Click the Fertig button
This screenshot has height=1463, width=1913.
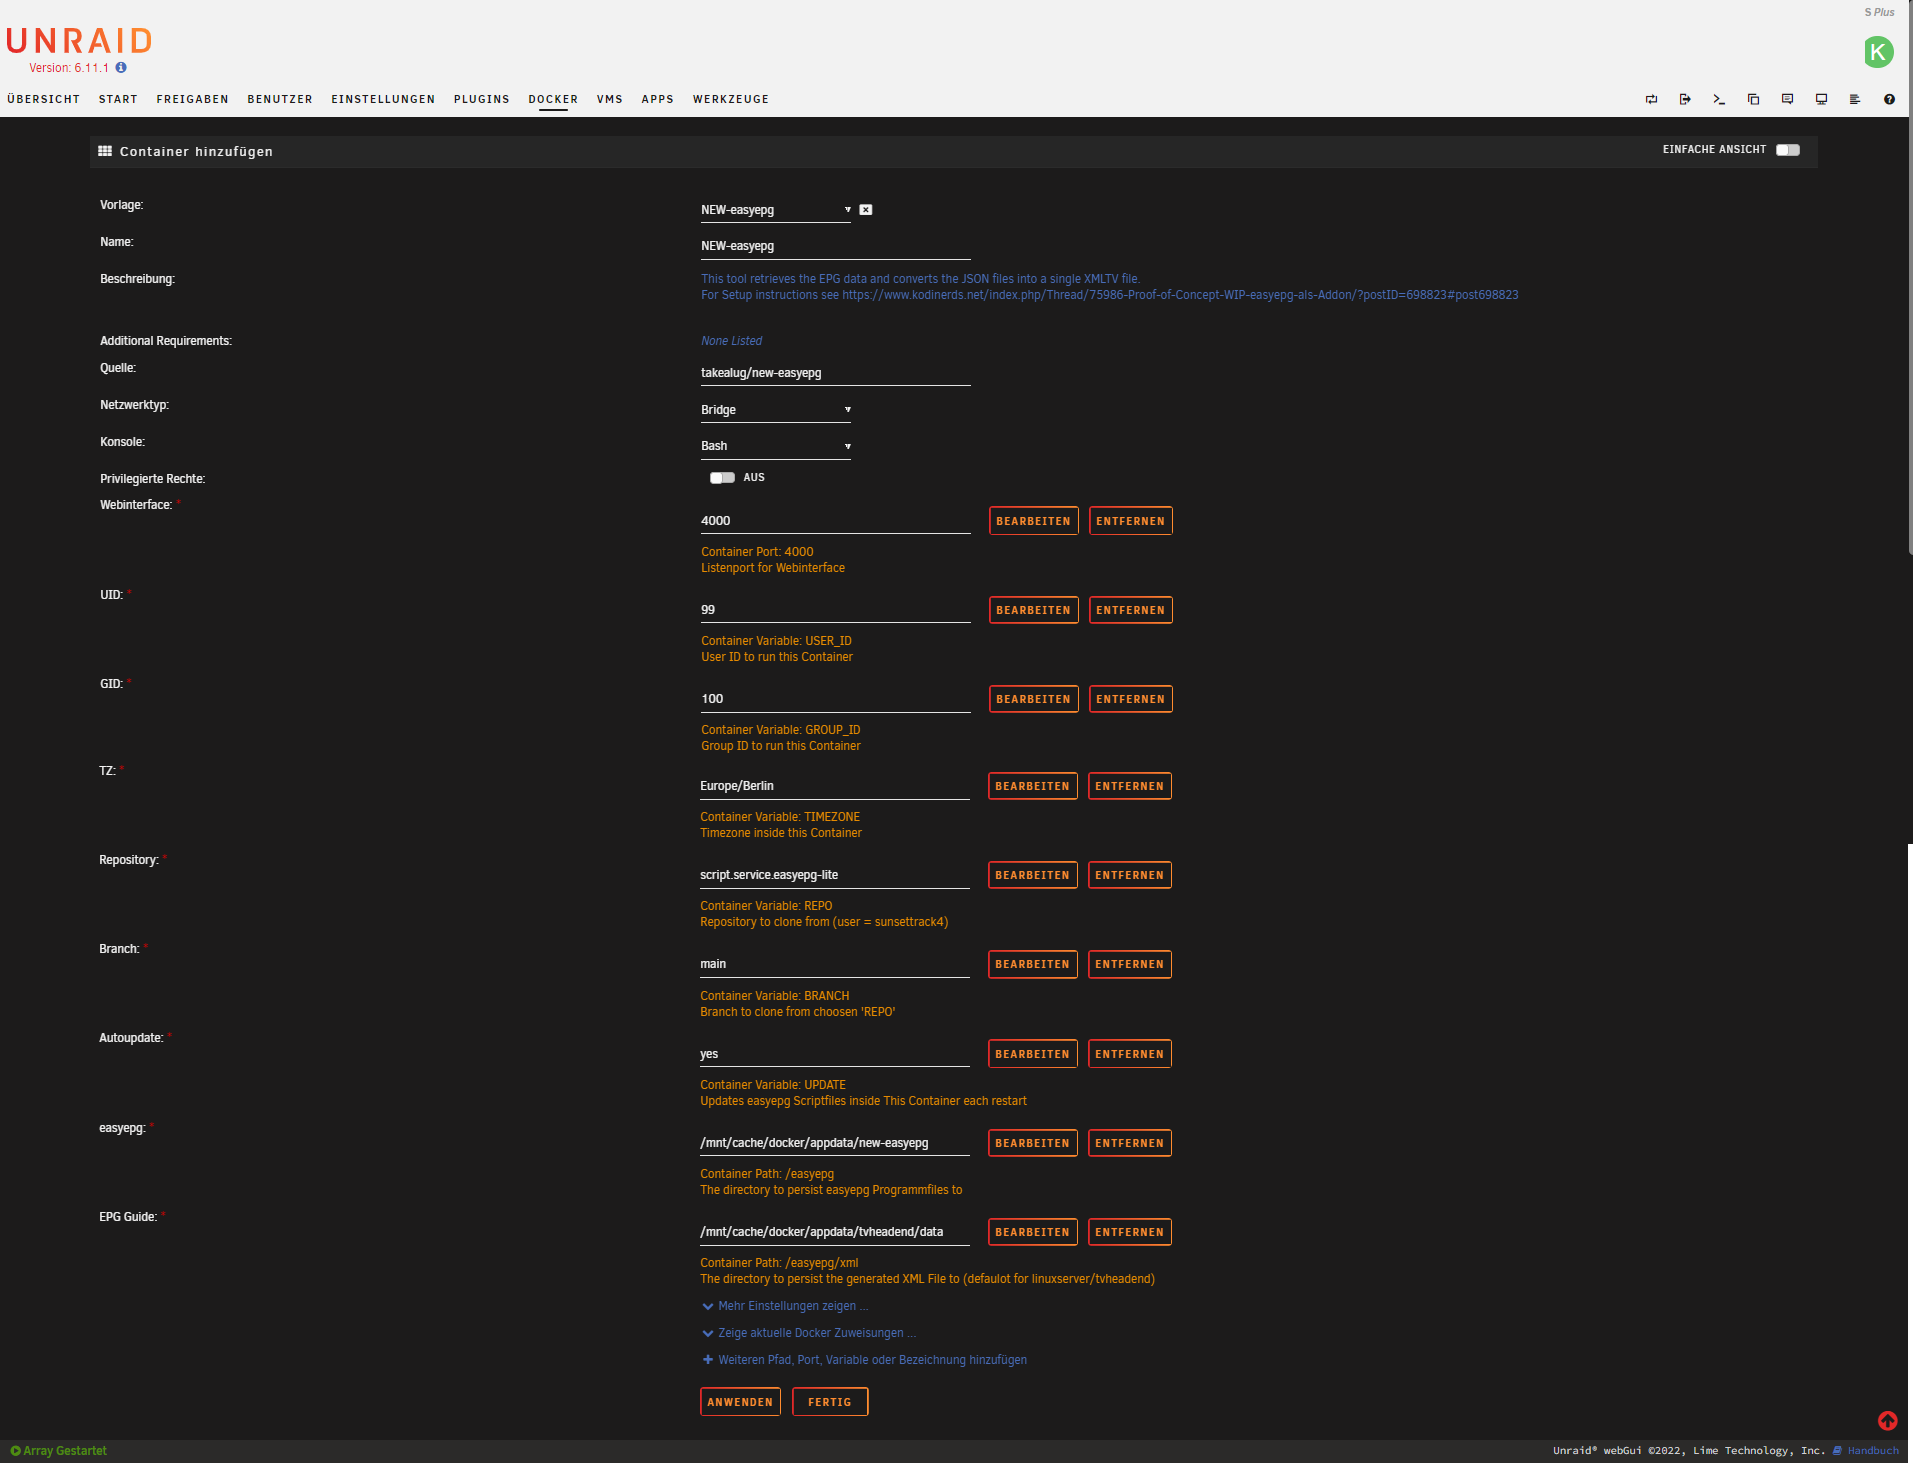pyautogui.click(x=830, y=1402)
